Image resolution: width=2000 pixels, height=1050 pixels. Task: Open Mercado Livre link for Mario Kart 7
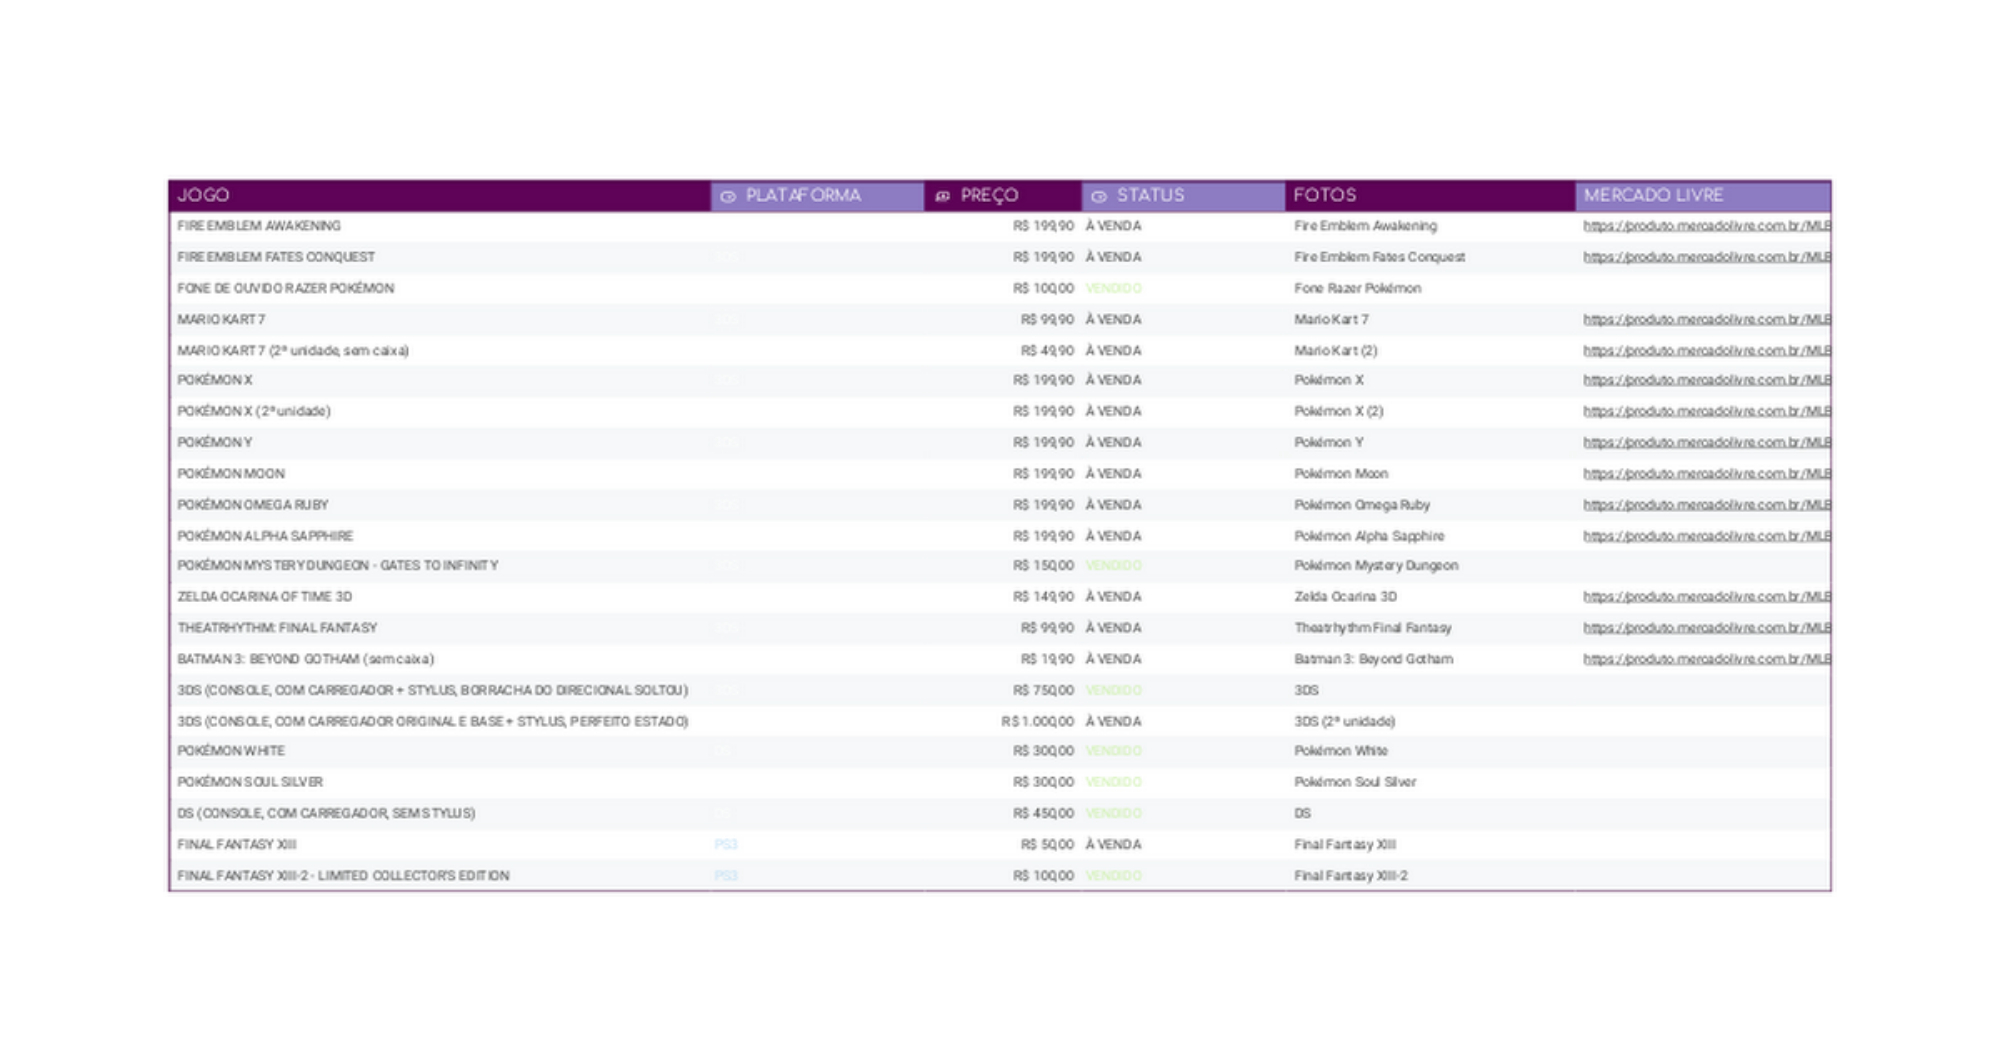[x=1706, y=320]
